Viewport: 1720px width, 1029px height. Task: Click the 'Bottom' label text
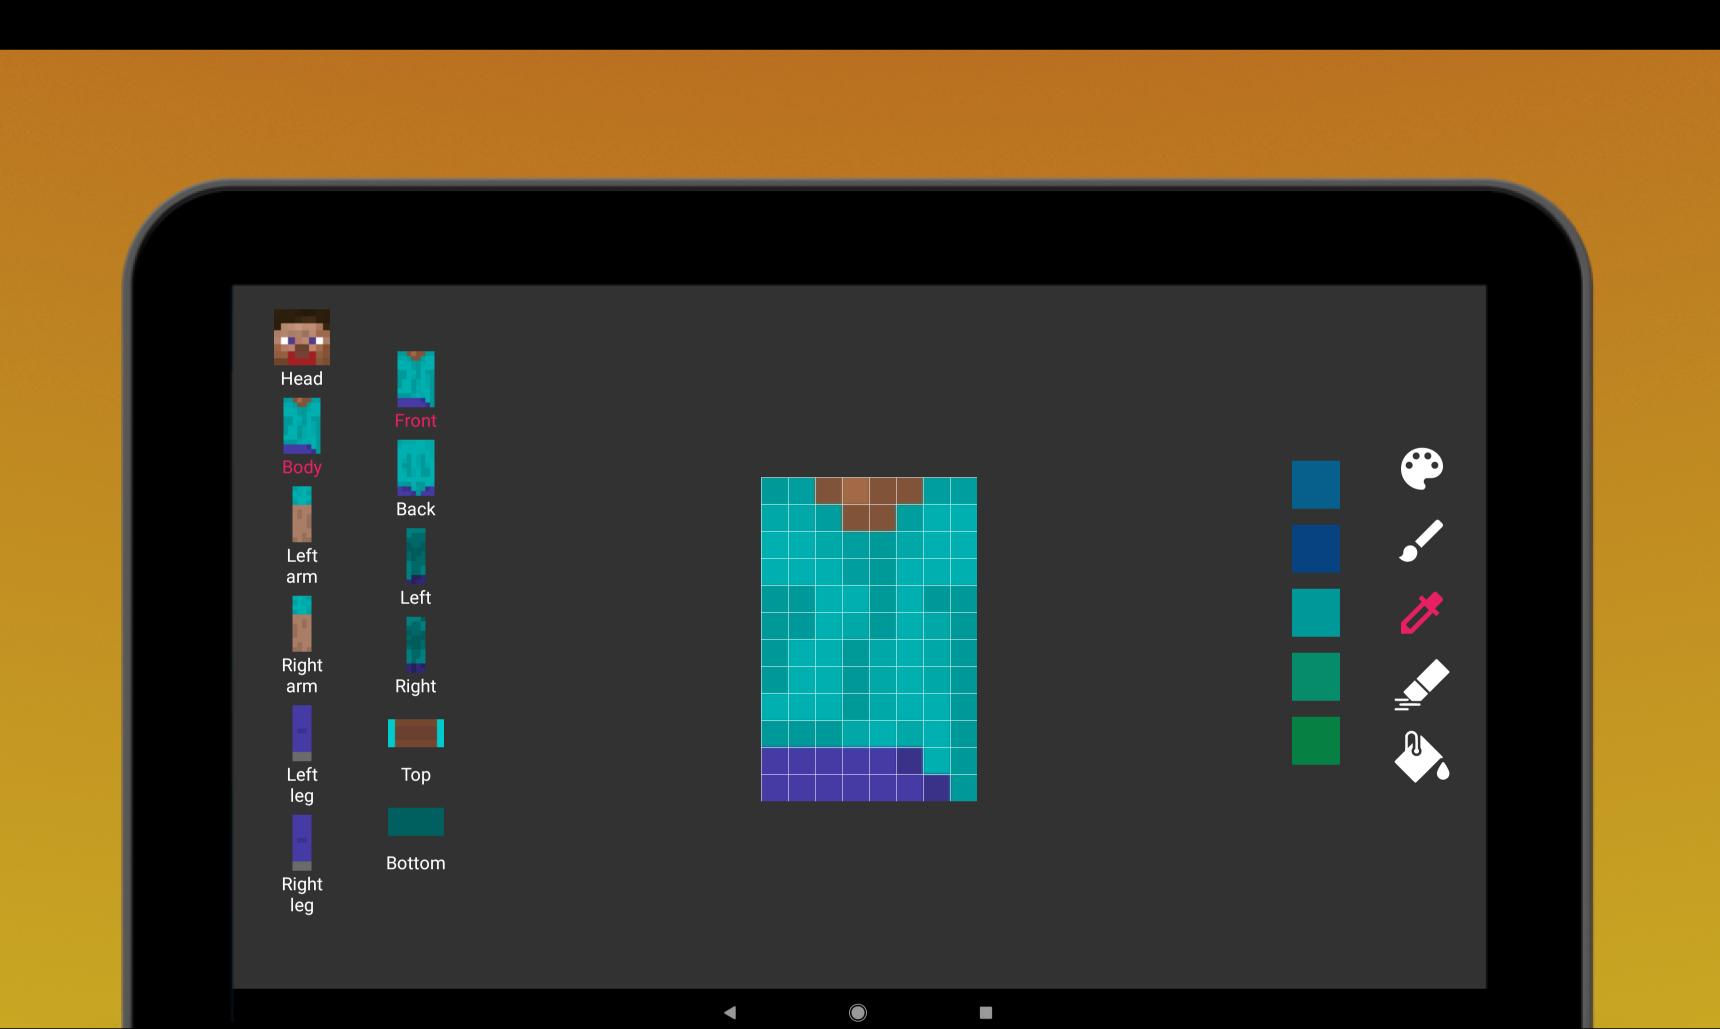click(x=415, y=863)
